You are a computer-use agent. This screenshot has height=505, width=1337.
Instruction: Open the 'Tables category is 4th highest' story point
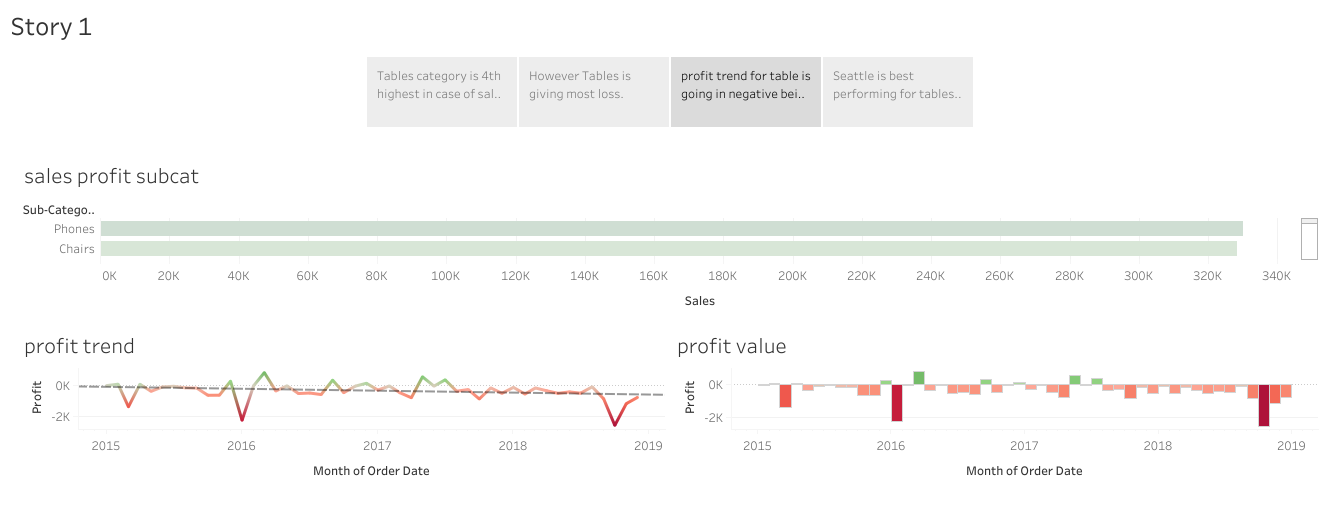(x=441, y=92)
